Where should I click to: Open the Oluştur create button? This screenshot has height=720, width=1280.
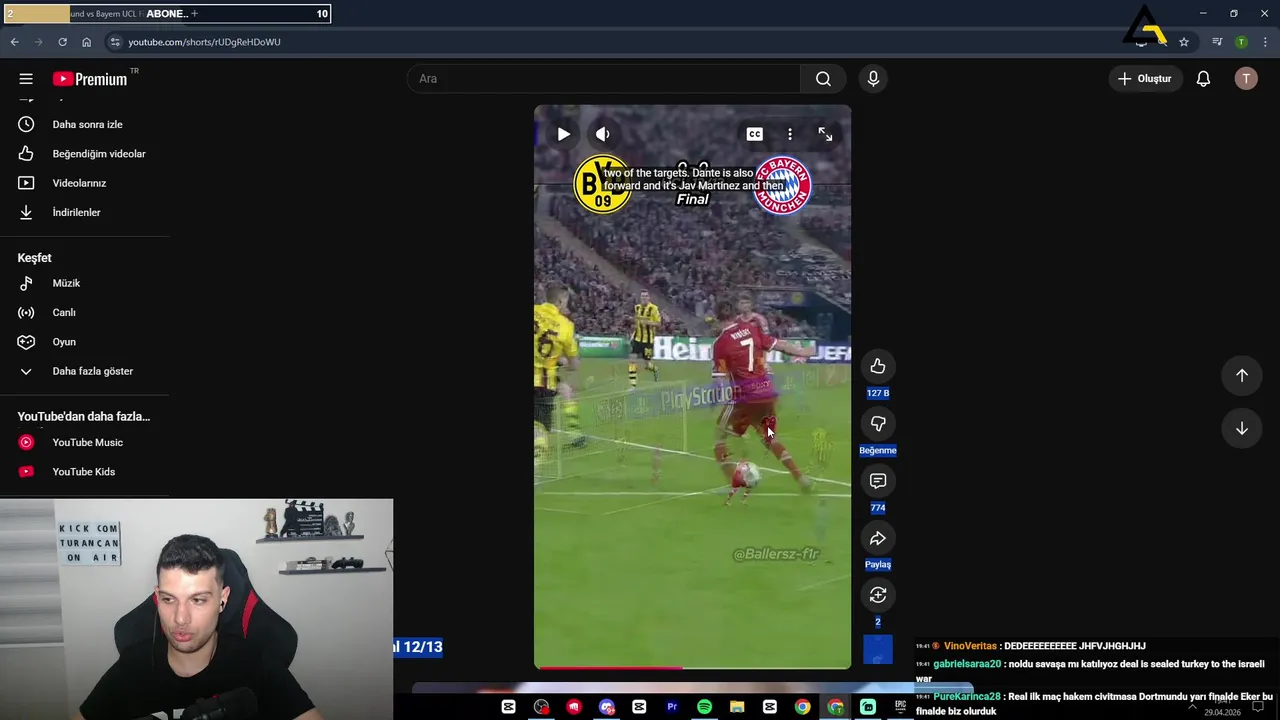(1145, 79)
